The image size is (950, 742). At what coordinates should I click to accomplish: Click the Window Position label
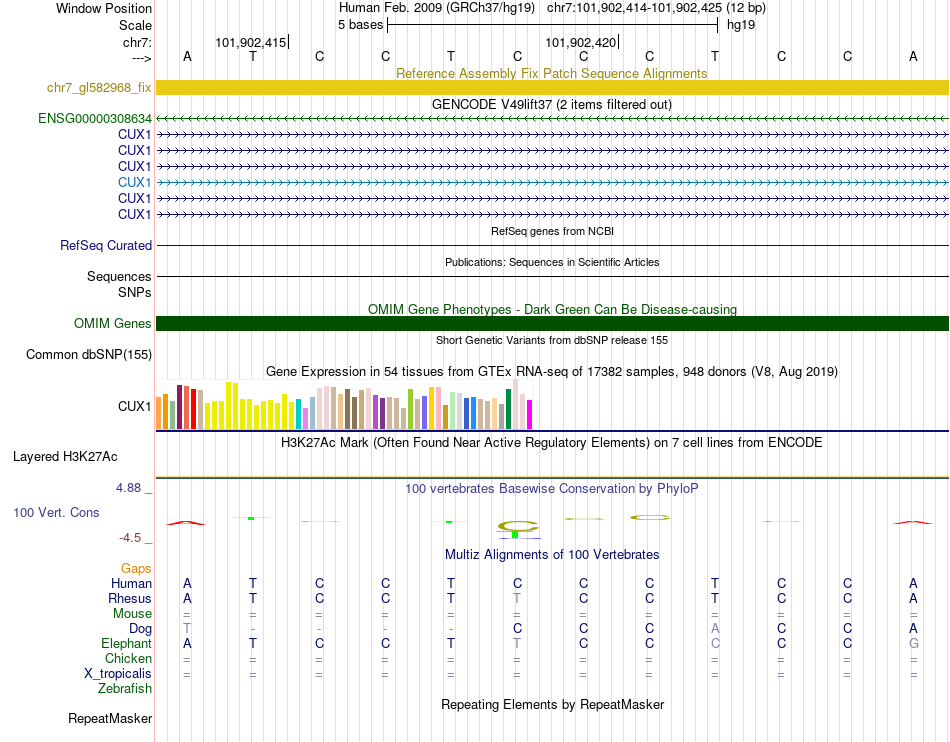point(104,8)
